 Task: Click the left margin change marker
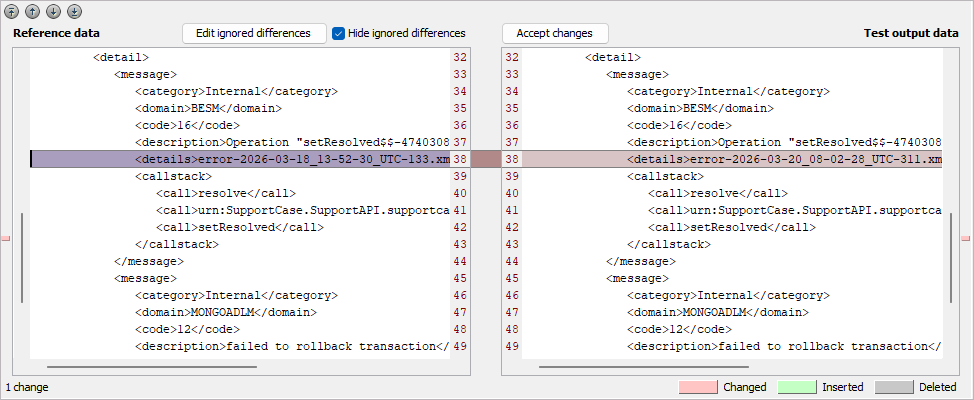click(x=6, y=238)
